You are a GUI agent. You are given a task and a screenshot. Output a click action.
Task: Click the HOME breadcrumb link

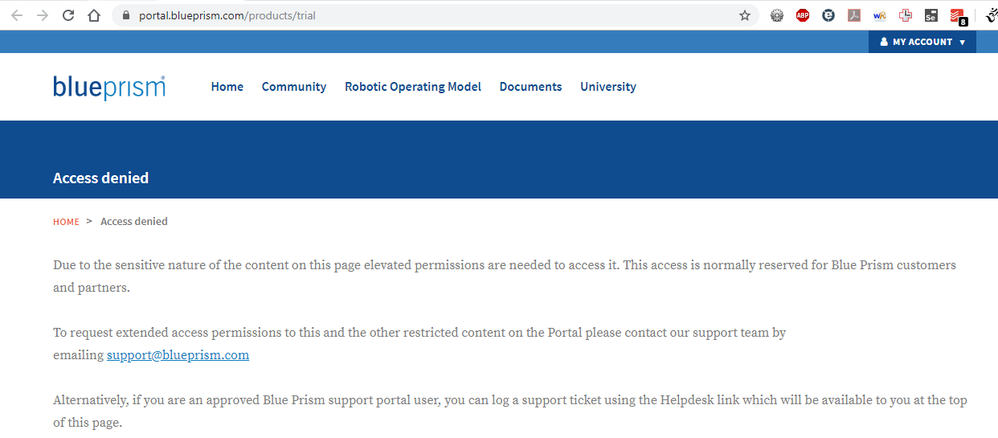point(66,222)
